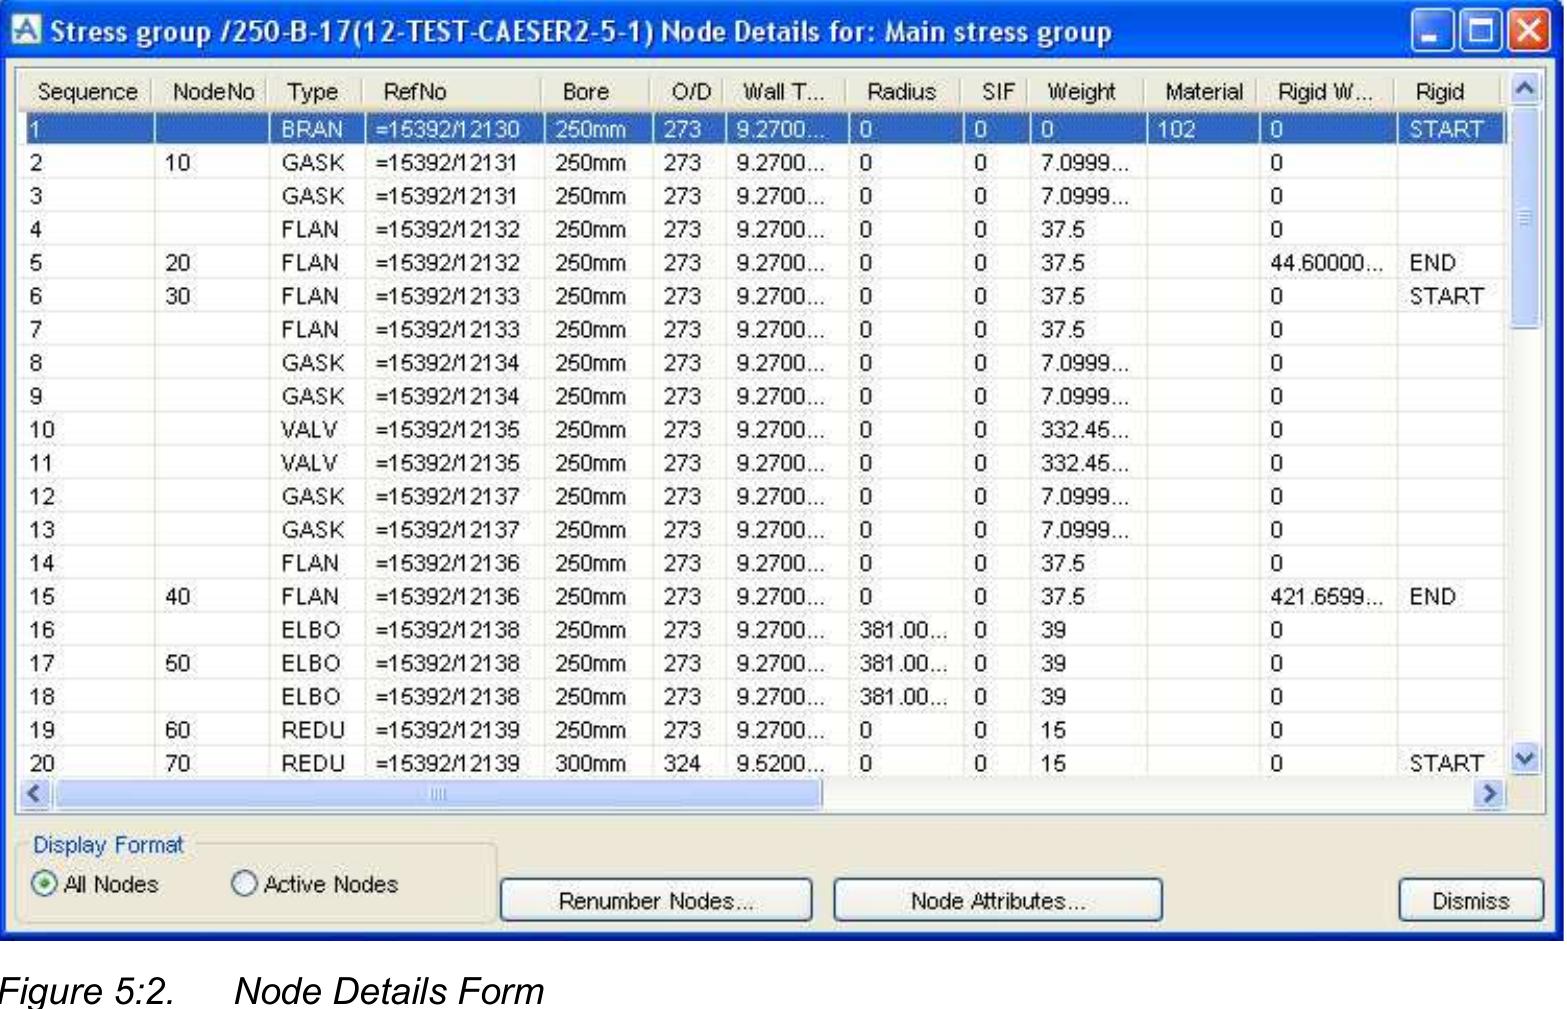Image resolution: width=1567 pixels, height=1009 pixels.
Task: Click the vertical scrollbar down arrow
Action: click(1524, 760)
